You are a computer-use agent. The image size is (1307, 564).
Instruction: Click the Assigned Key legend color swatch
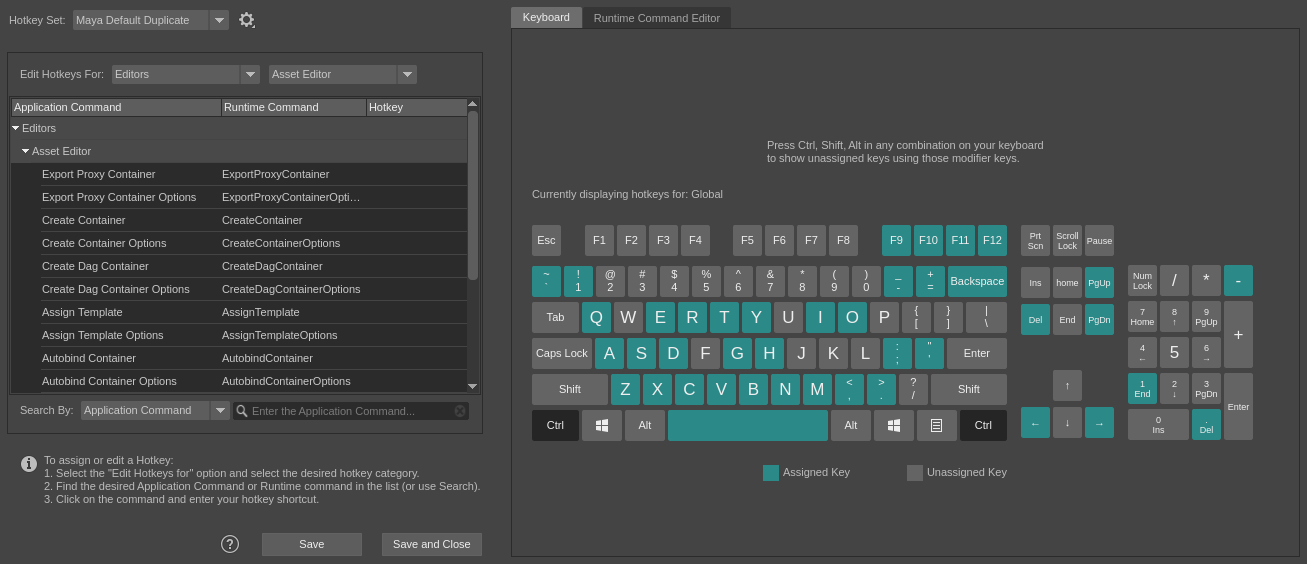coord(771,473)
